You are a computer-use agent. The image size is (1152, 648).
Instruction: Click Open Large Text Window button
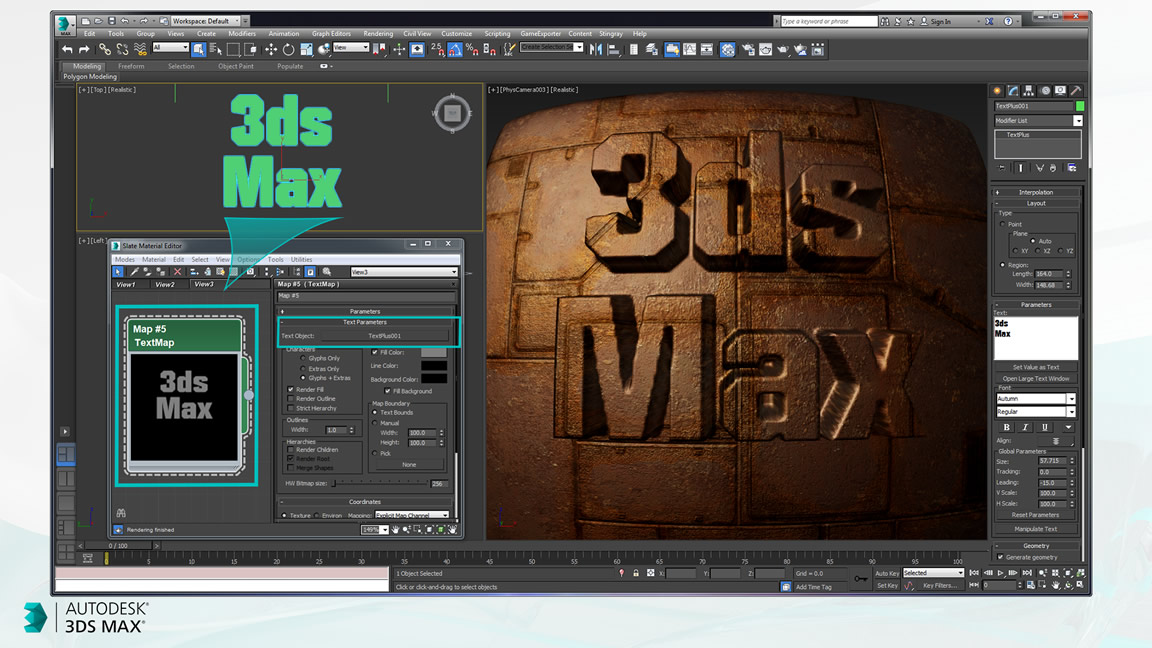tap(1035, 378)
